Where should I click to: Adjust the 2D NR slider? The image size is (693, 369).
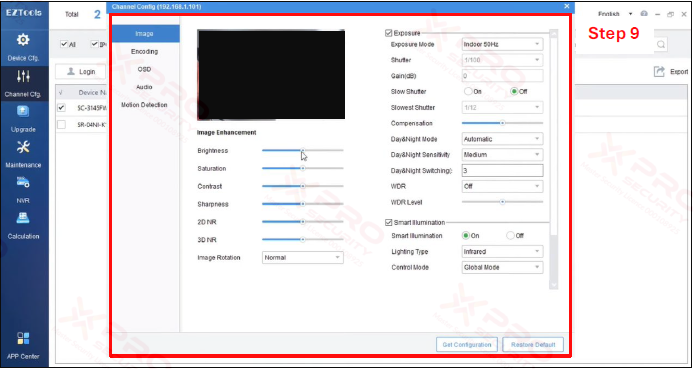click(x=303, y=221)
